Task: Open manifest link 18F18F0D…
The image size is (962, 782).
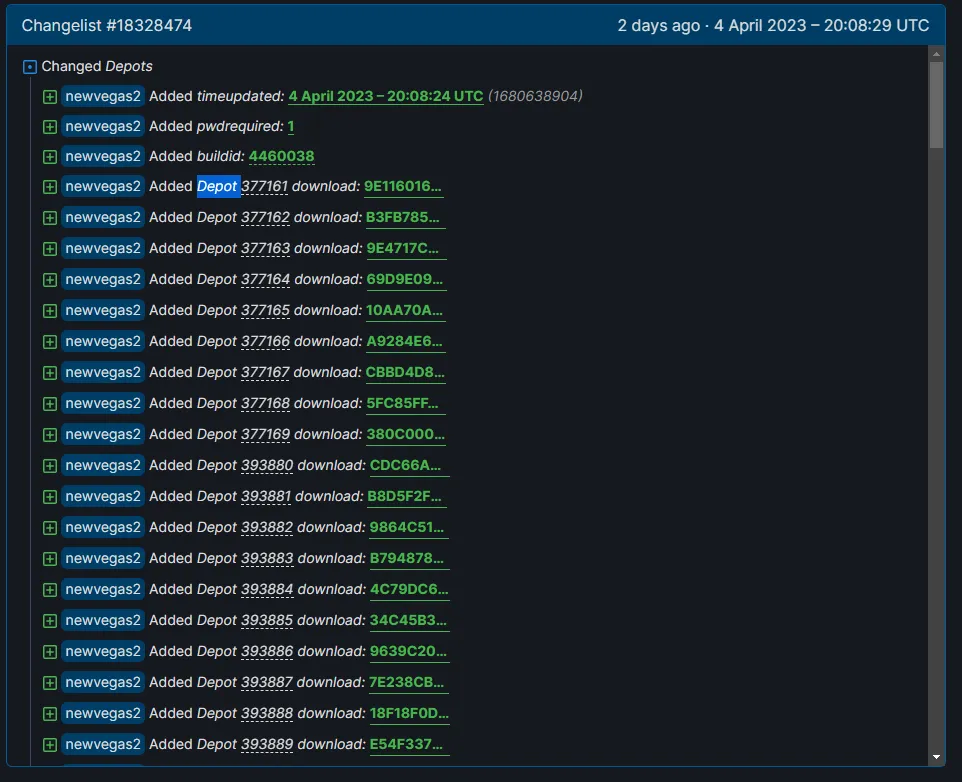Action: pyautogui.click(x=409, y=713)
